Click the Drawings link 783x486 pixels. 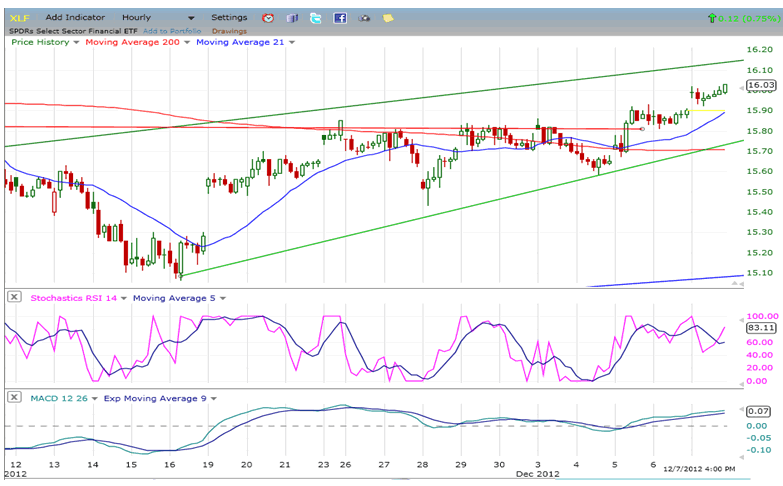[x=229, y=30]
